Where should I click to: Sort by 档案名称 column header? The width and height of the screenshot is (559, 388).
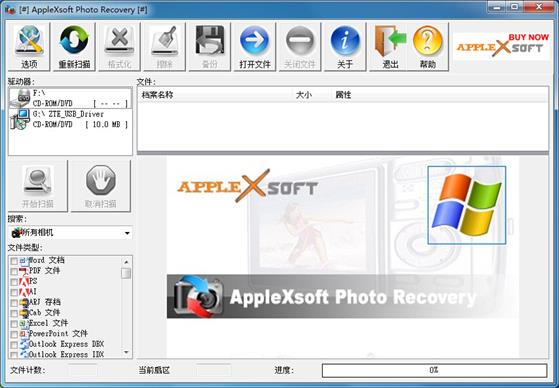coord(215,95)
